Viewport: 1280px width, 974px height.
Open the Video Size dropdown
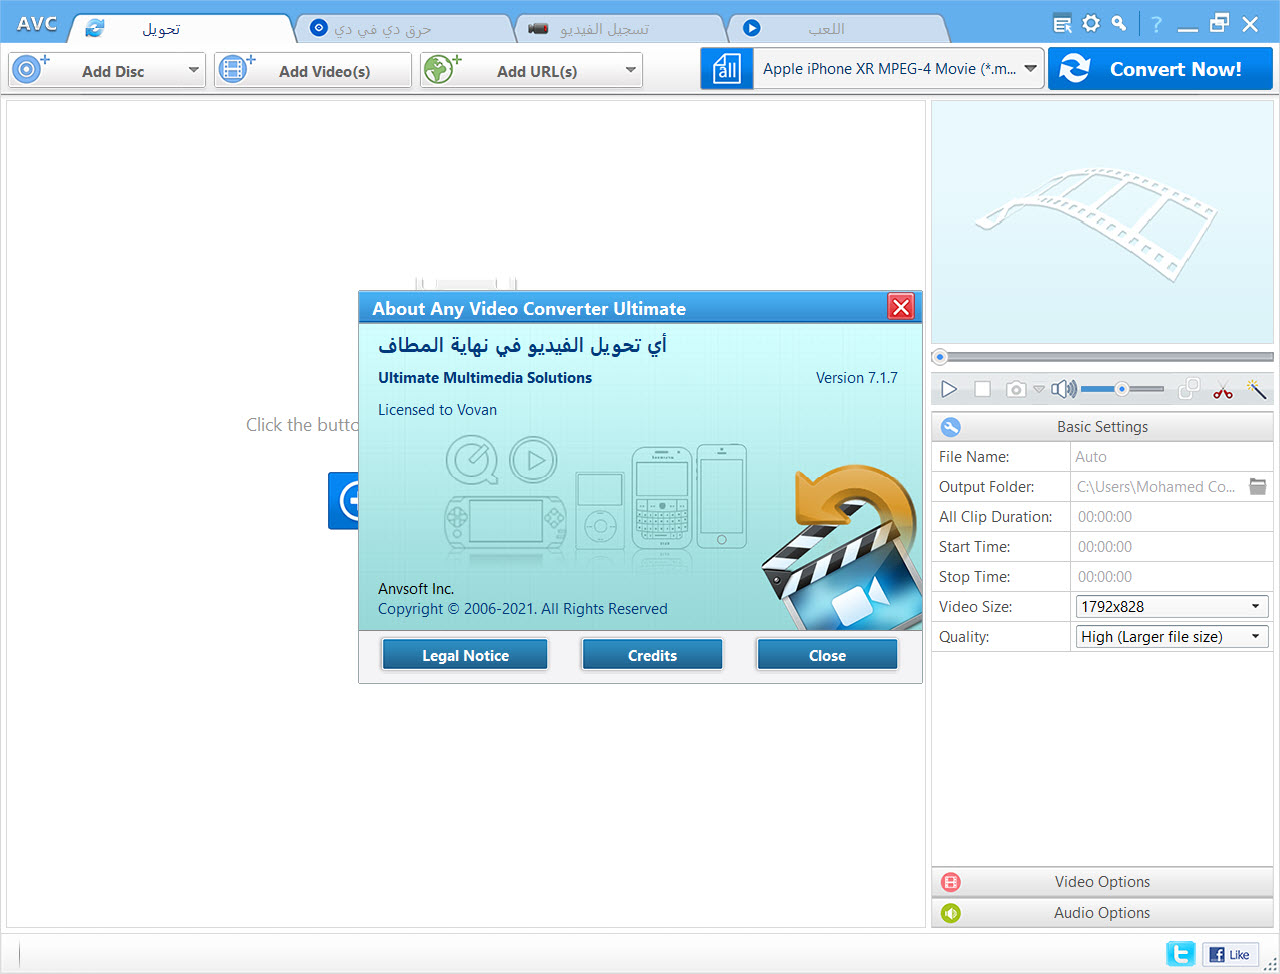coord(1172,607)
